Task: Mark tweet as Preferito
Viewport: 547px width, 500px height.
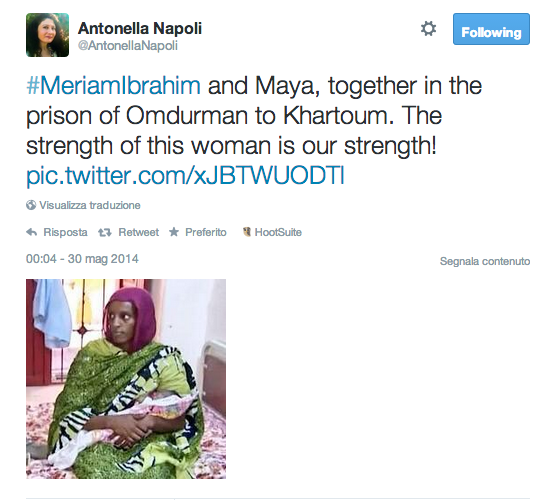Action: [206, 232]
